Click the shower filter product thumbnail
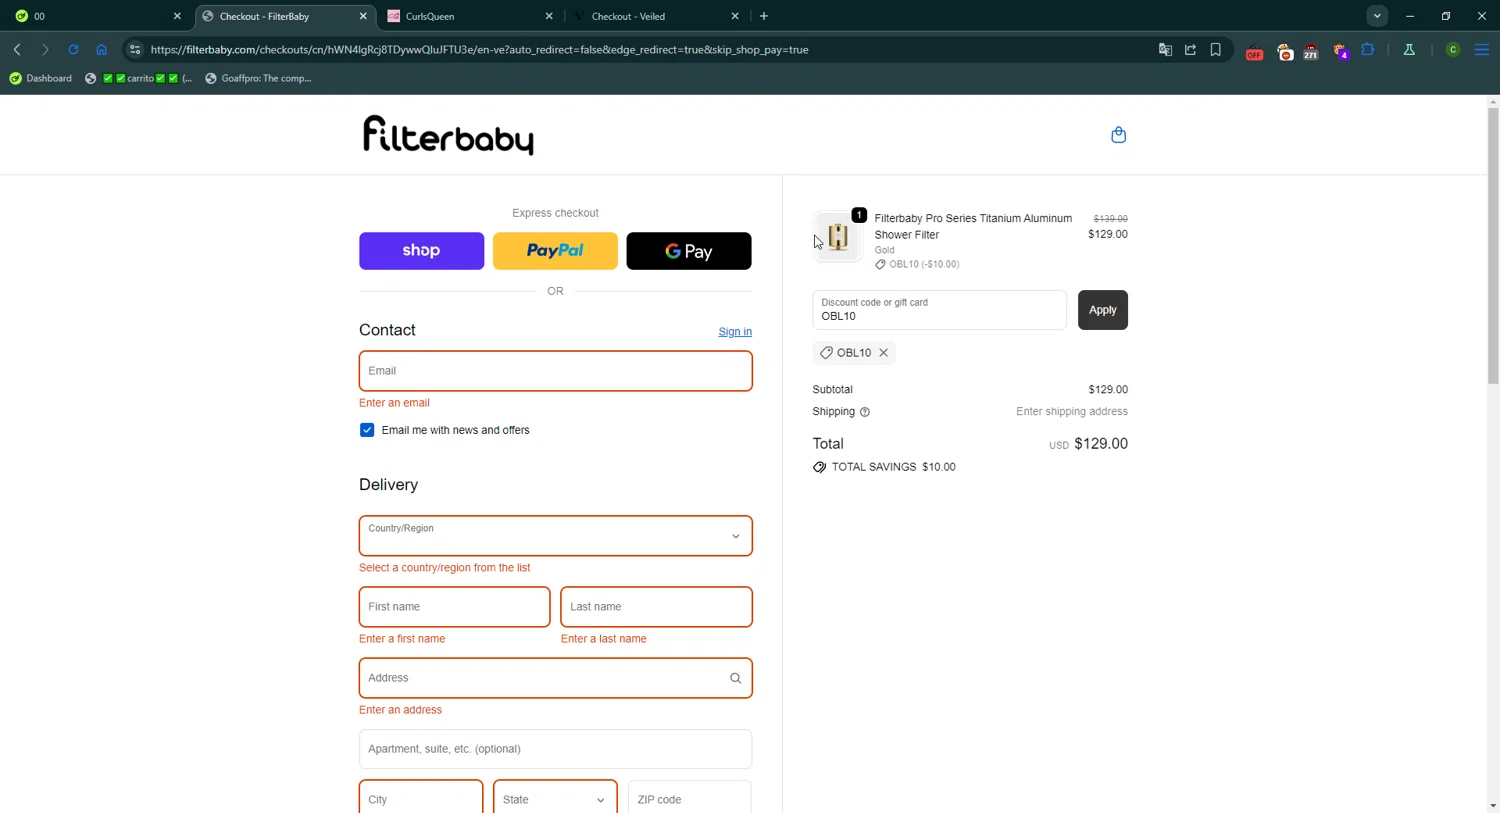 [838, 237]
